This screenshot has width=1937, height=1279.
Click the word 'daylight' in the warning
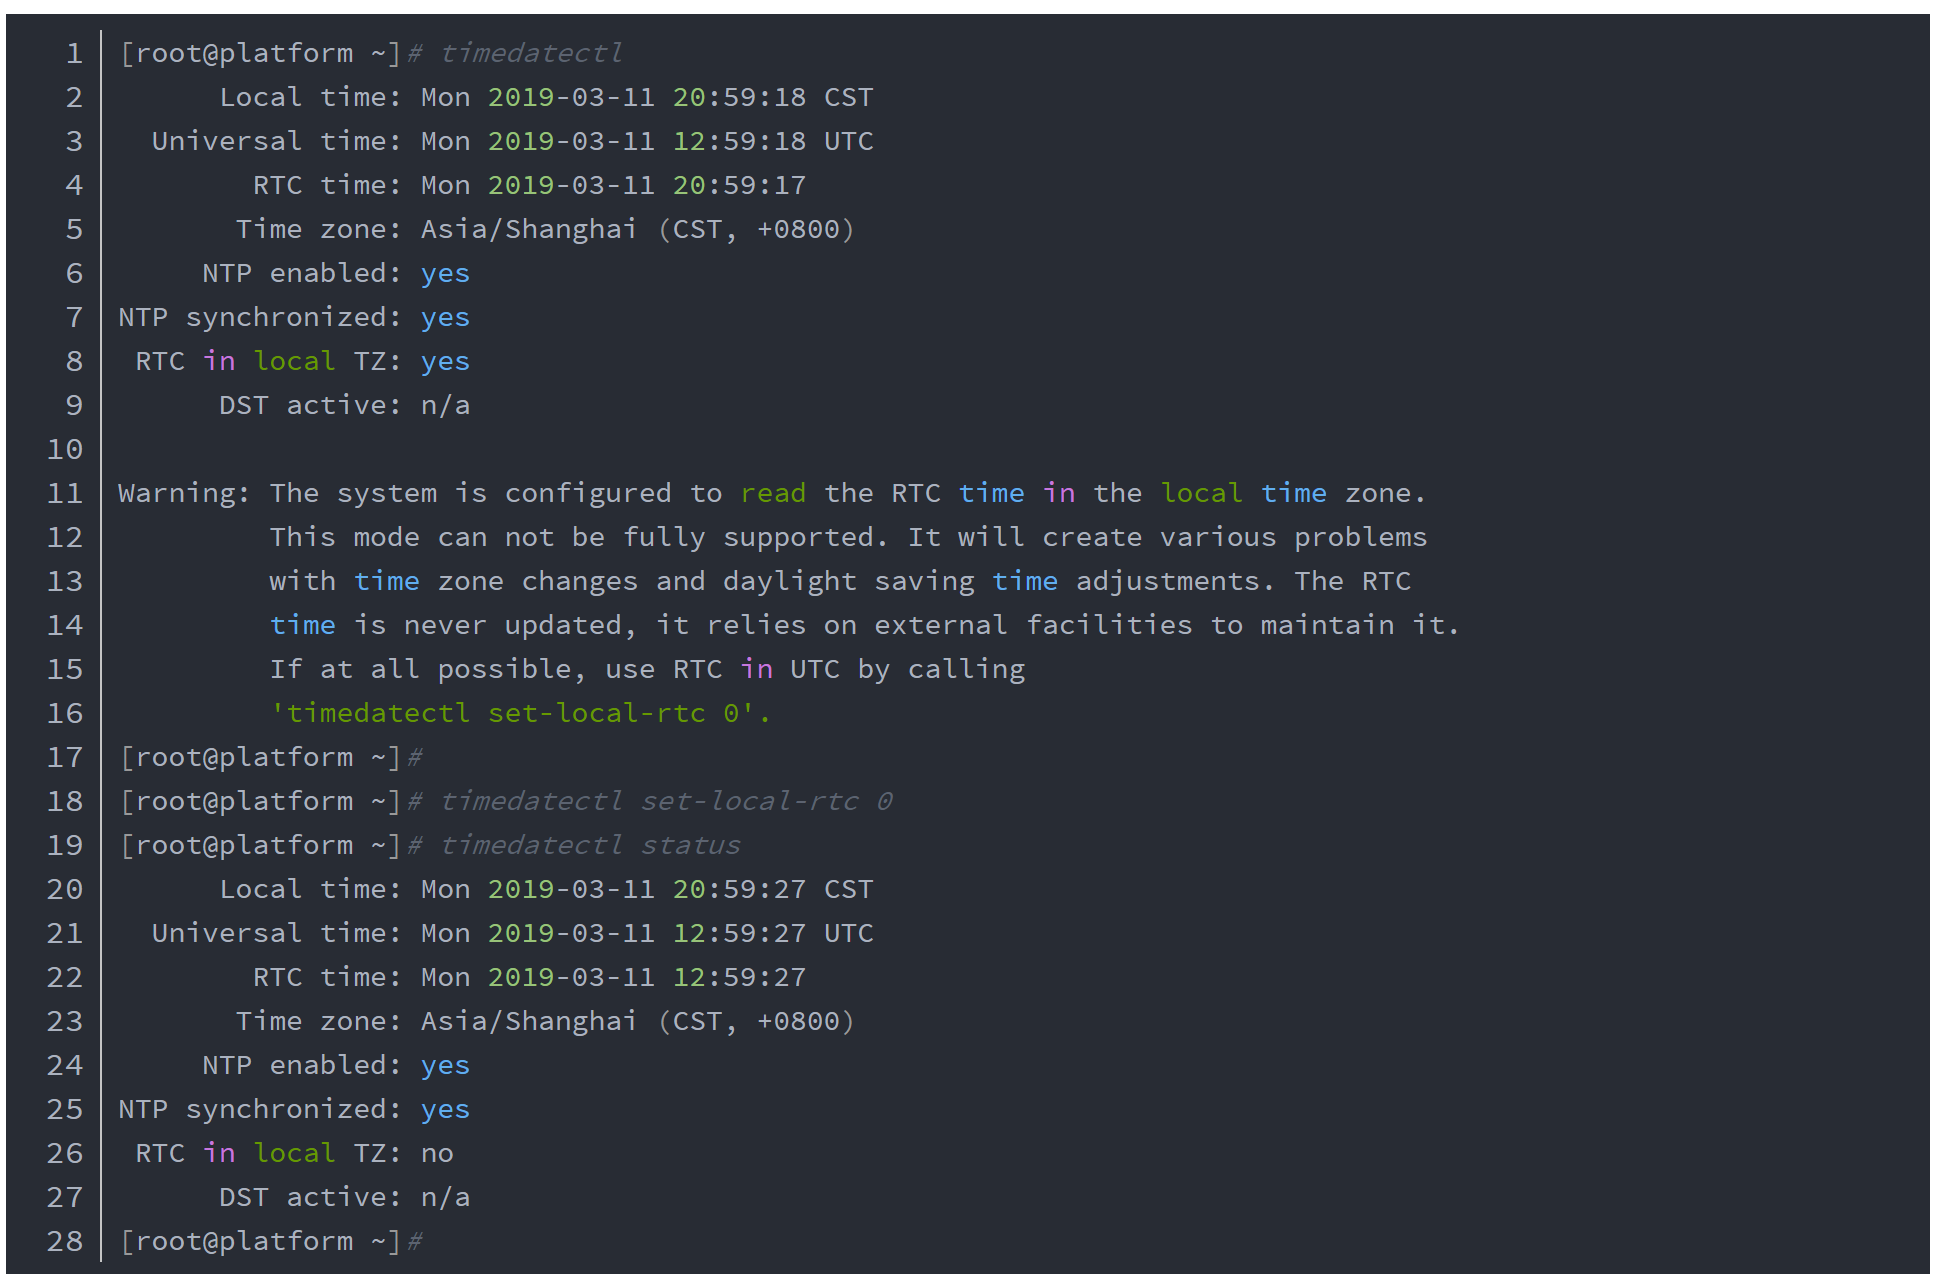pos(789,582)
